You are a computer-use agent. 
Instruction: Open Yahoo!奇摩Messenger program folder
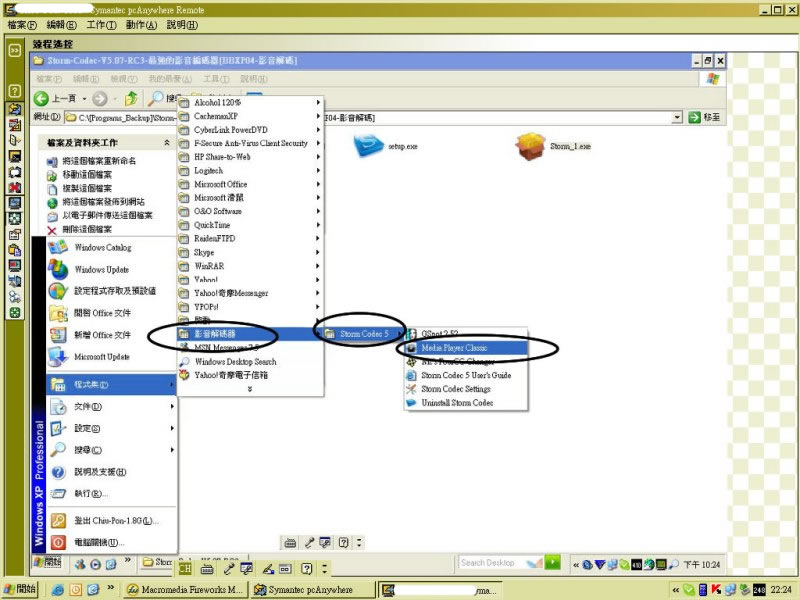251,293
